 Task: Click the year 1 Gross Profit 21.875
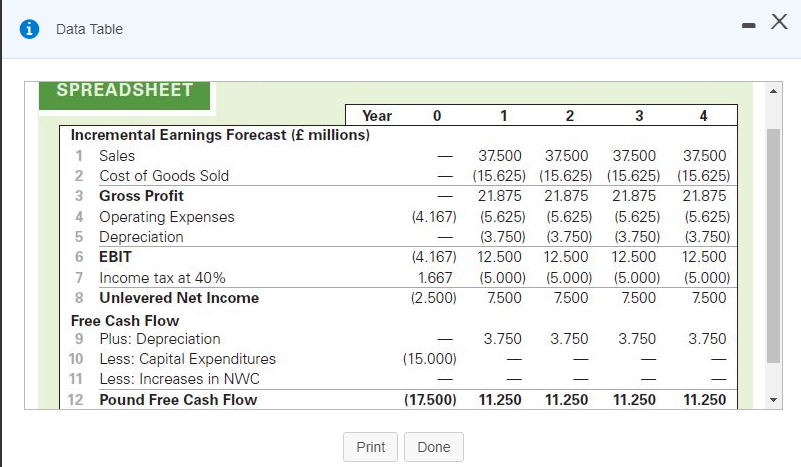pos(500,196)
